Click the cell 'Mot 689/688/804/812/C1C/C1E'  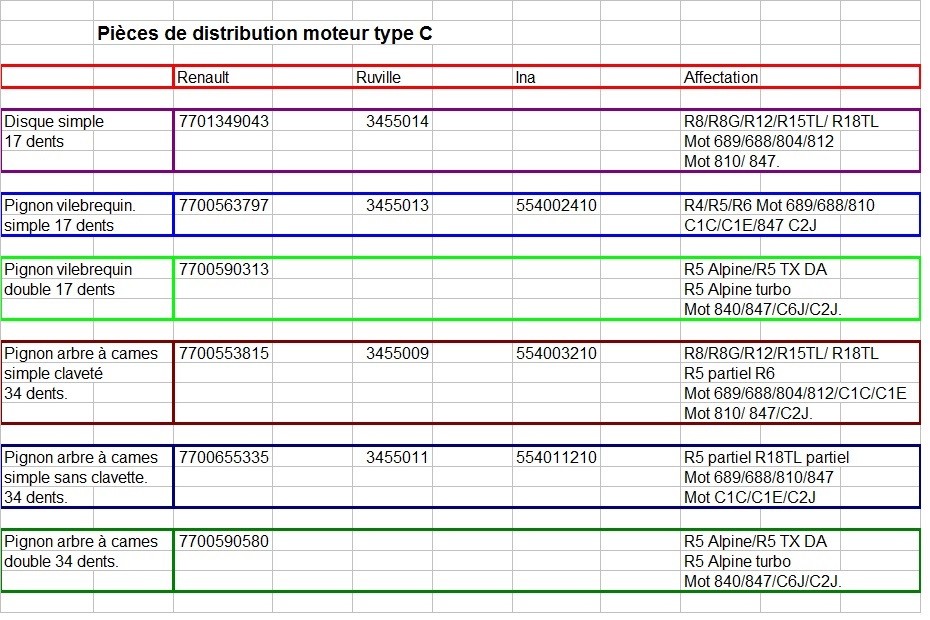[795, 394]
